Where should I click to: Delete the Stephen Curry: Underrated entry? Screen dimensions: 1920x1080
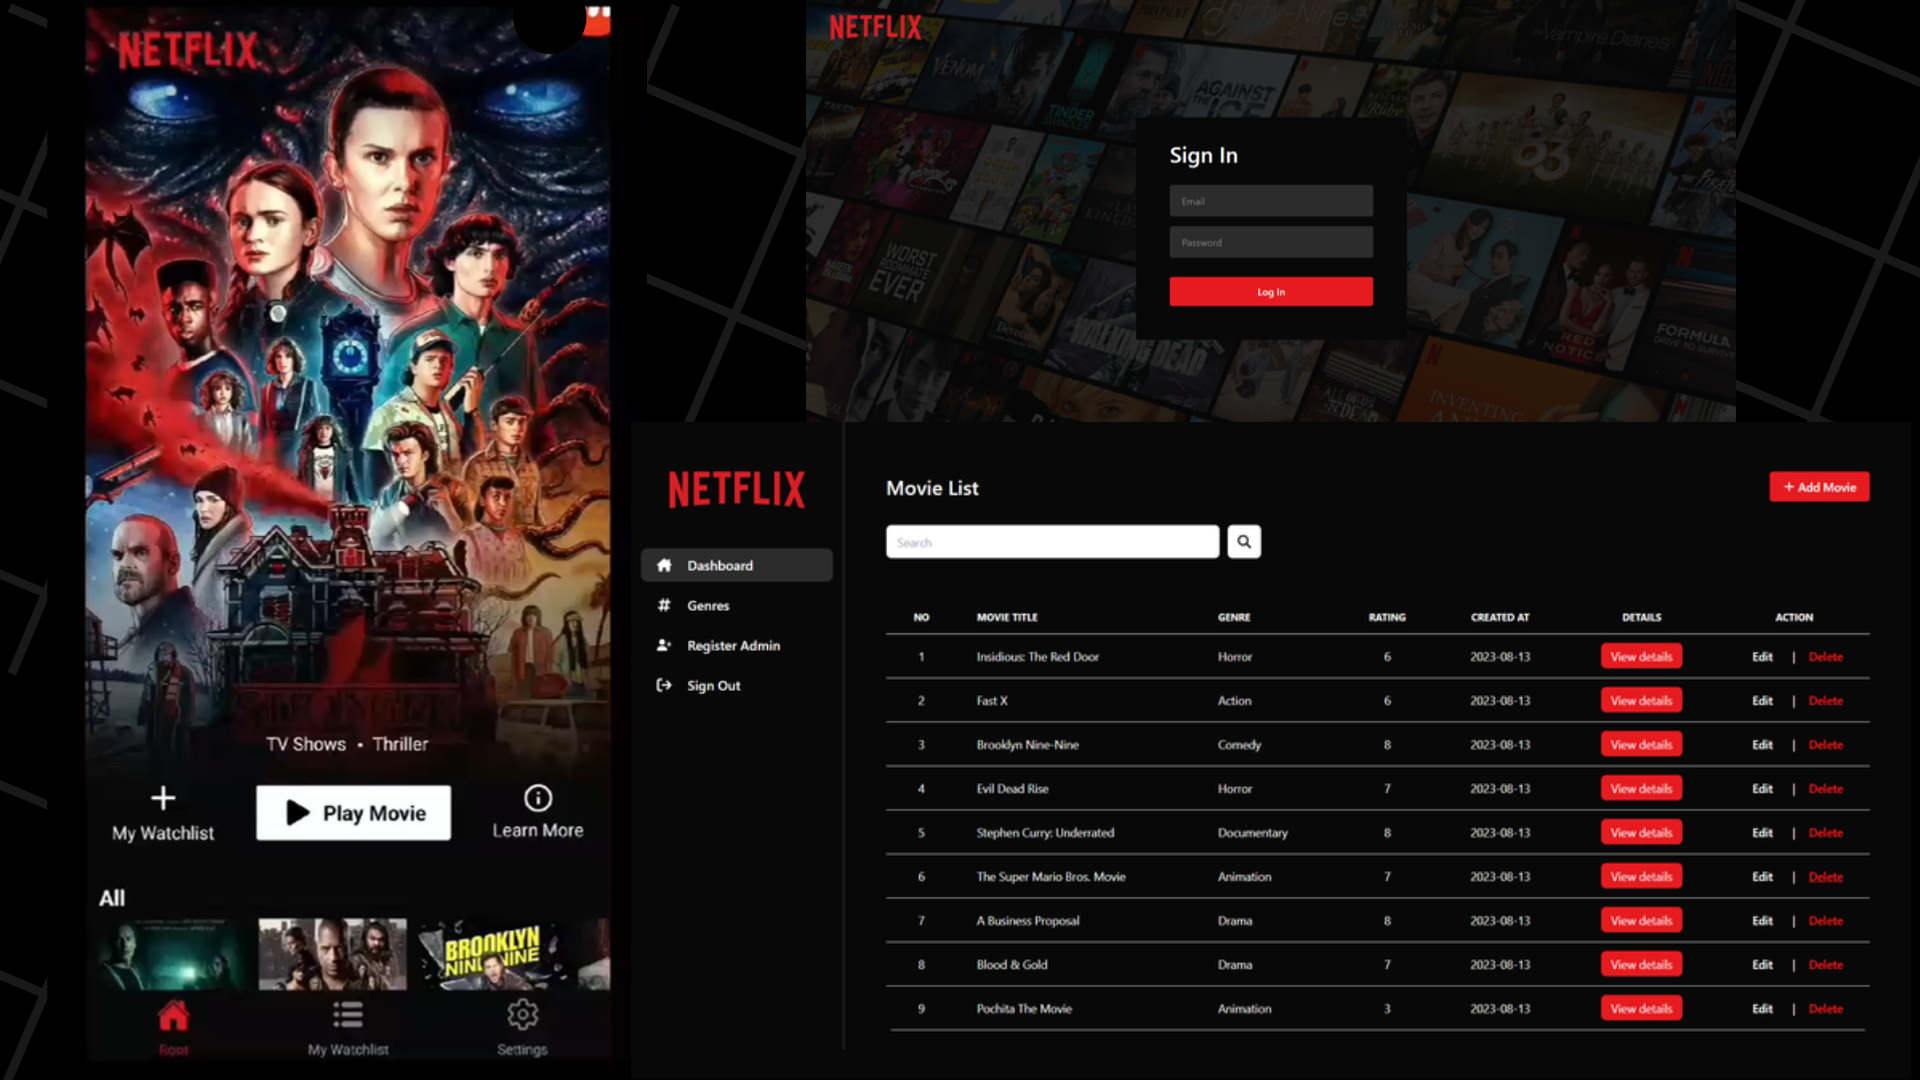point(1826,833)
